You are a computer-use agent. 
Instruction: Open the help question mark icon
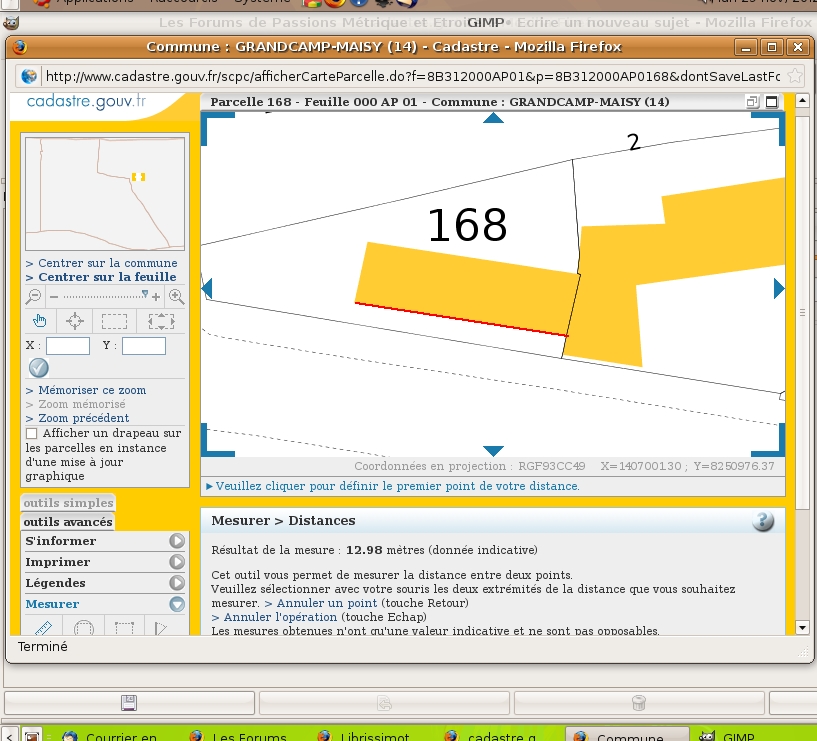coord(763,521)
